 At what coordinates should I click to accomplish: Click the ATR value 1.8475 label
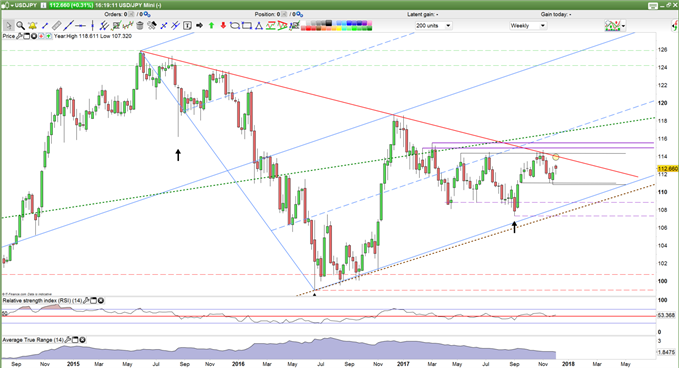667,352
